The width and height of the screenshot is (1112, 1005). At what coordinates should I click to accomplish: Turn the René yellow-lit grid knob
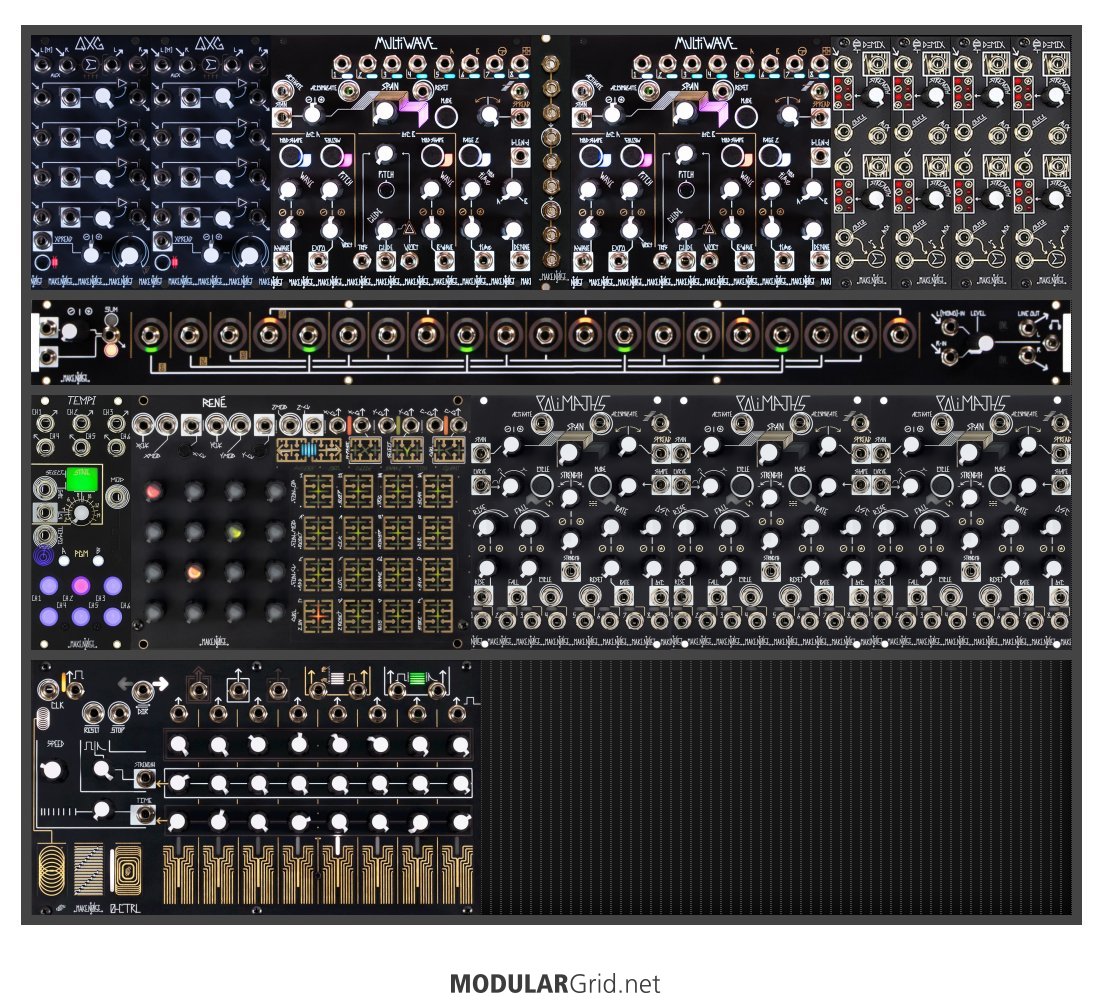coord(234,532)
